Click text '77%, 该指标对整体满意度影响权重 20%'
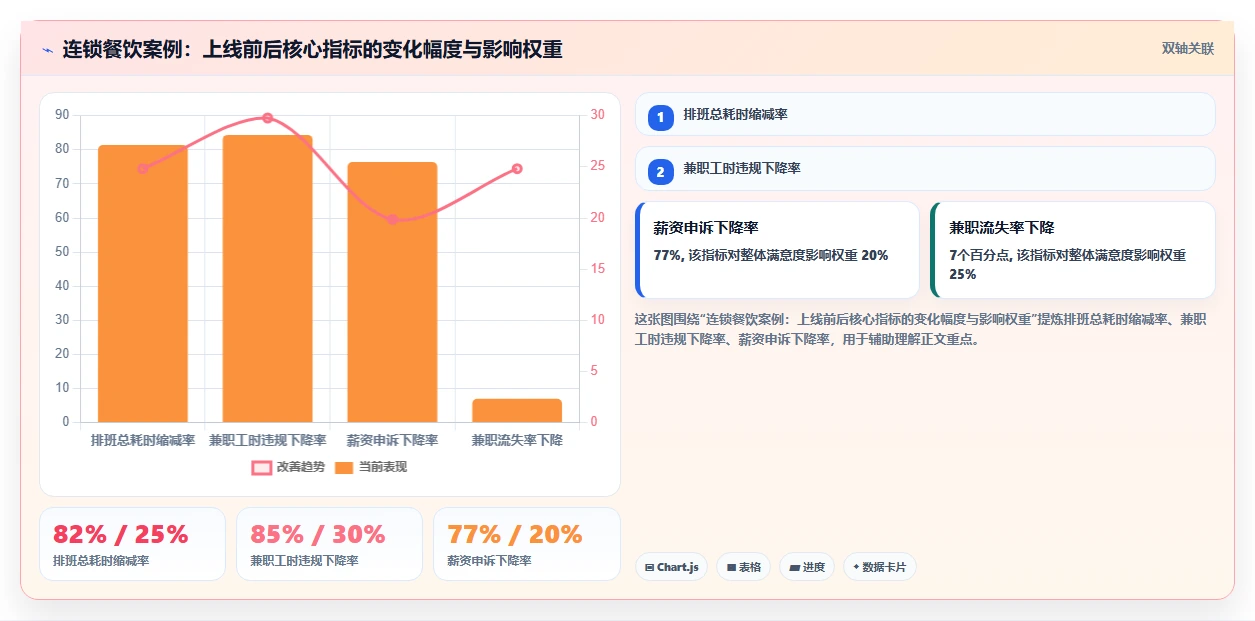Screen dimensions: 1255x621 [770, 255]
